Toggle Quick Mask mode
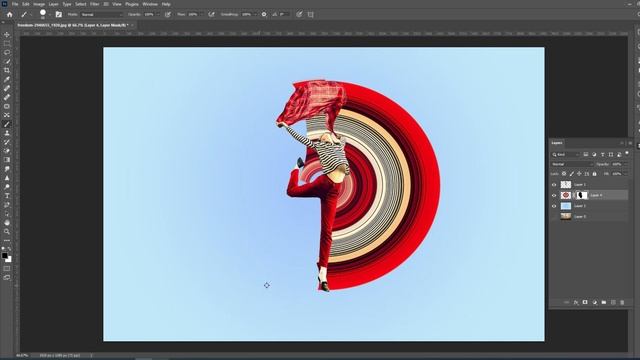This screenshot has height=360, width=640. [7, 269]
